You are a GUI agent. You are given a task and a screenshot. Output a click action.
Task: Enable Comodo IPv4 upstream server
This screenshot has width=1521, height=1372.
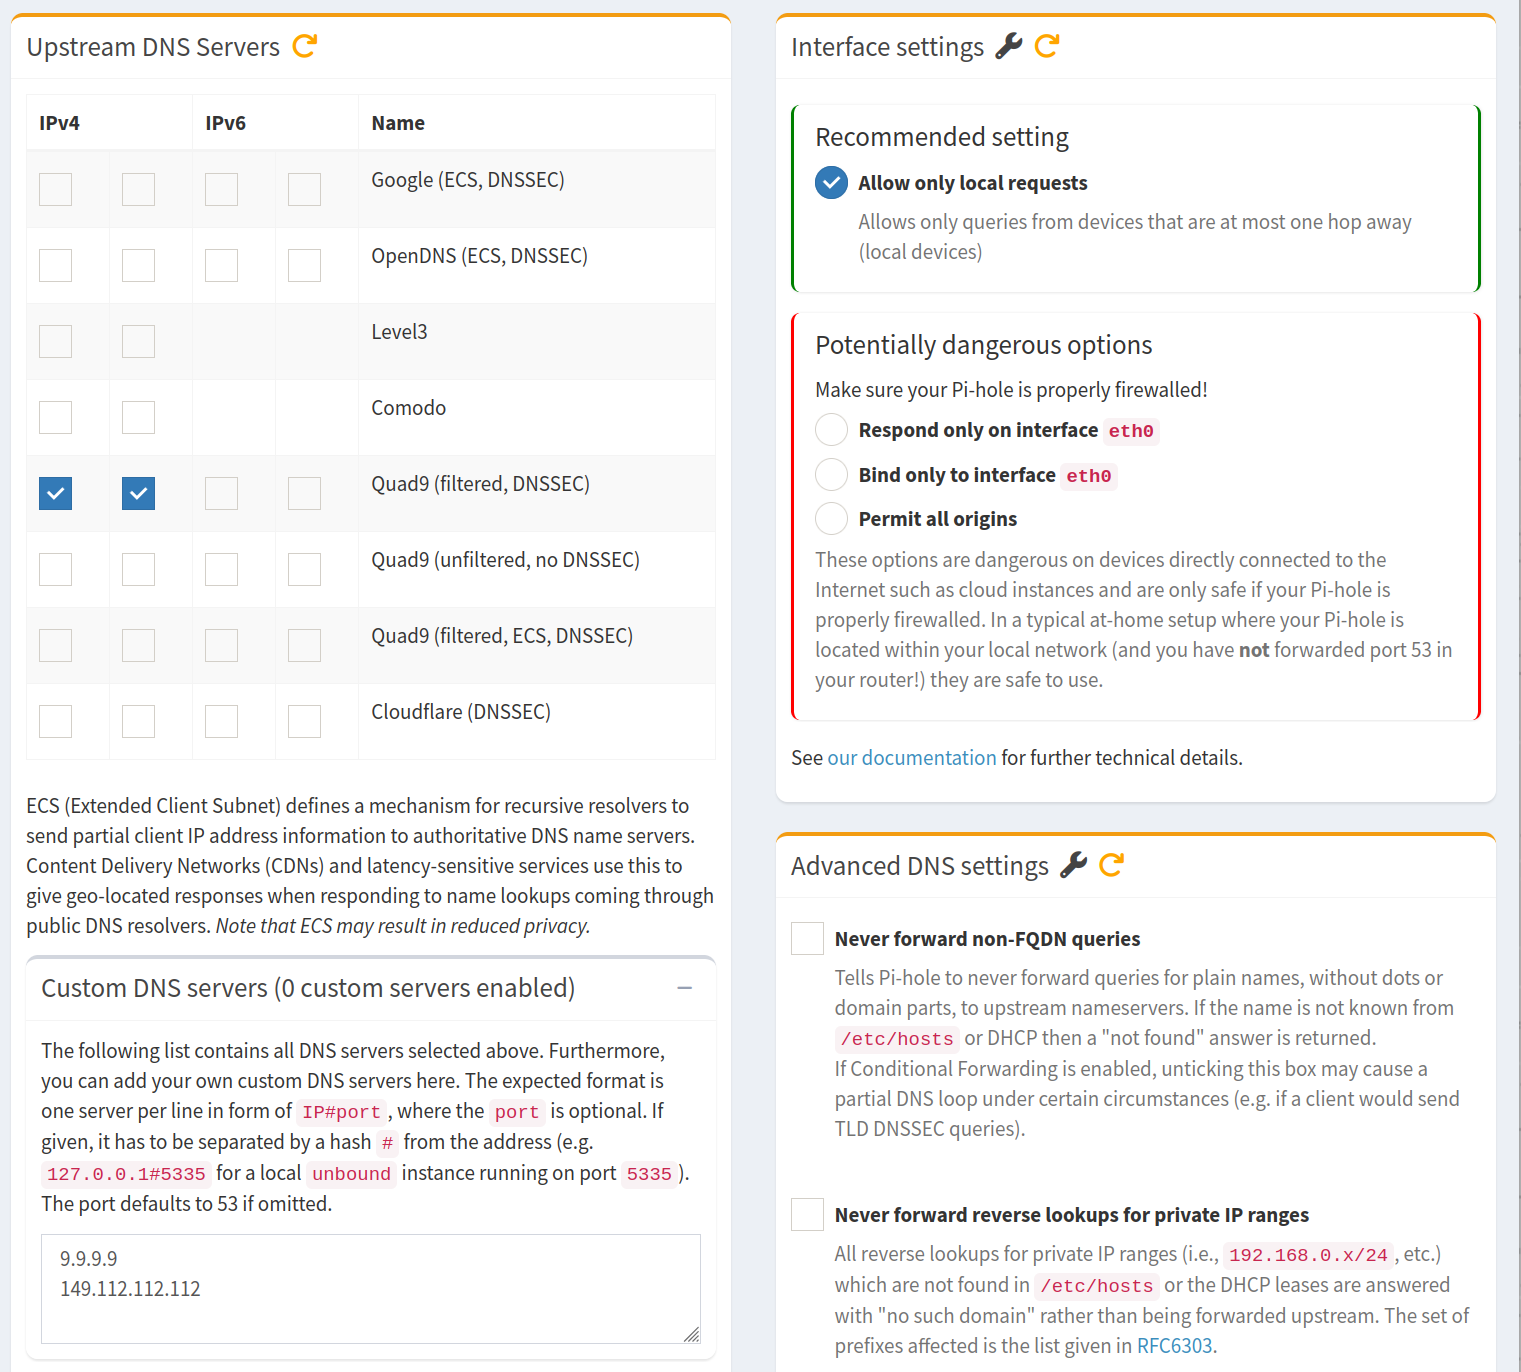[55, 416]
